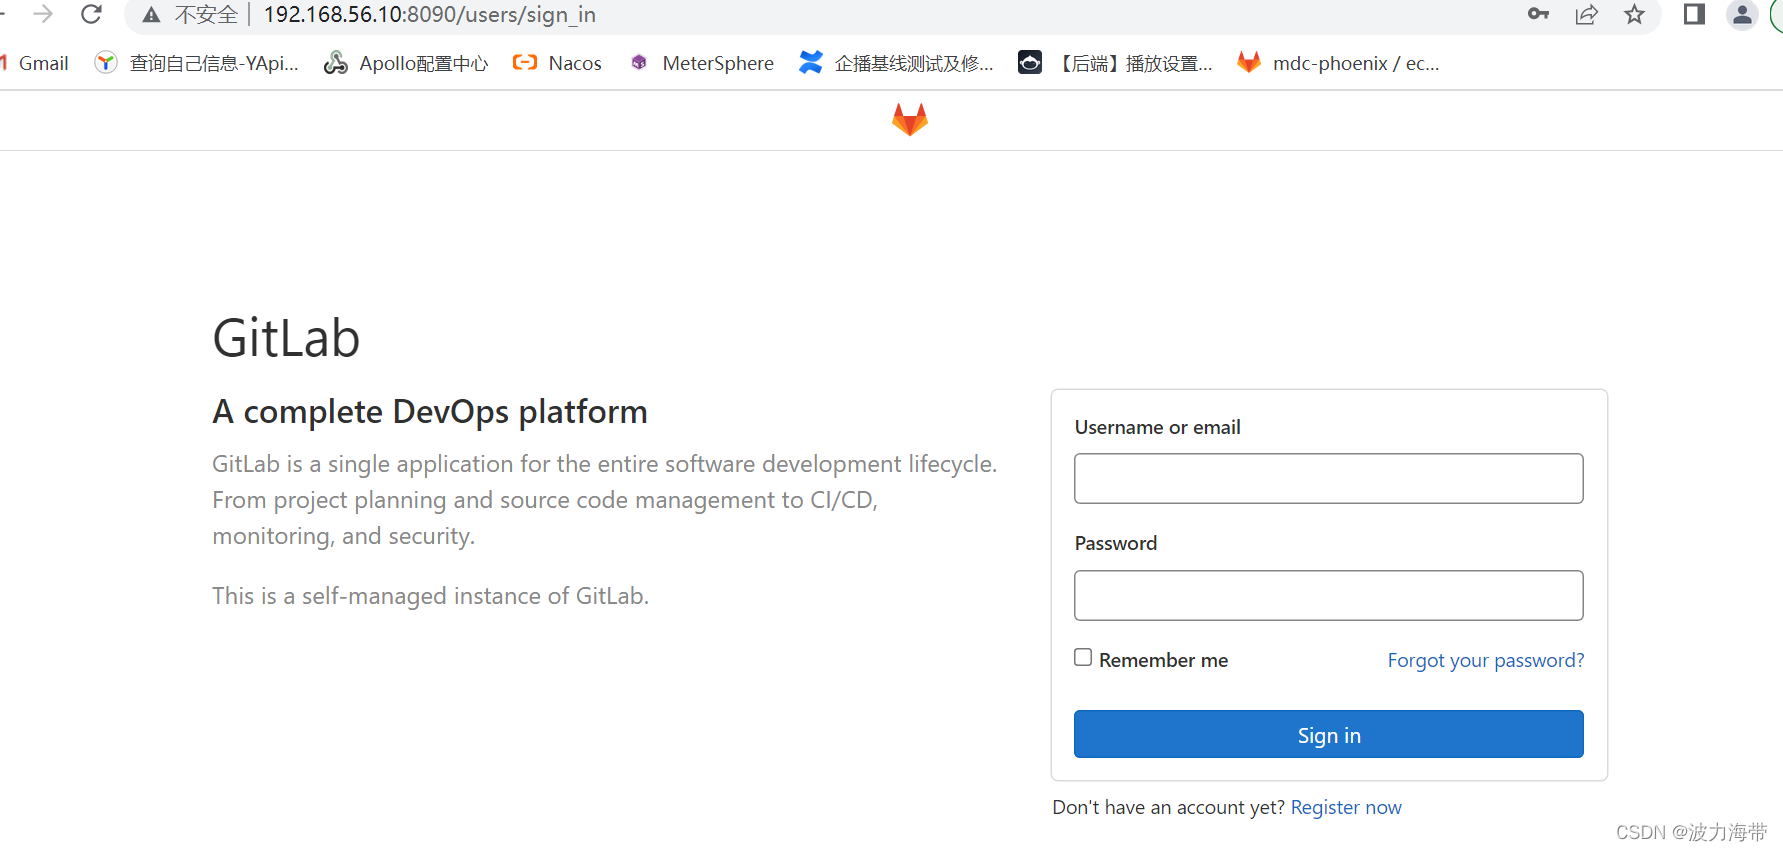The width and height of the screenshot is (1783, 851).
Task: Open the 企播基线测试 bookmark
Action: pos(896,63)
